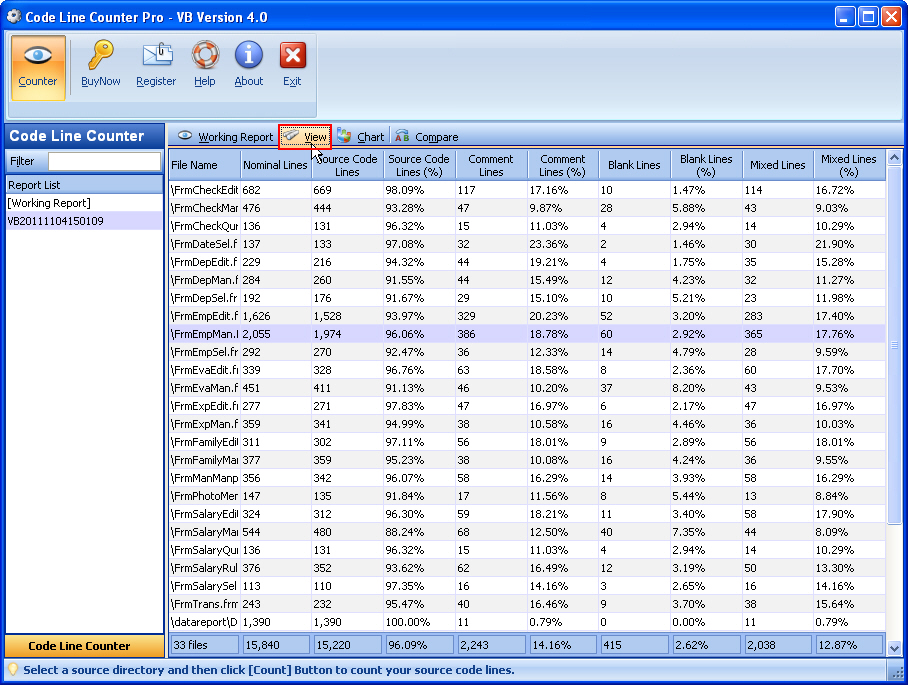
Task: Click \FrmEmpEdit.f file name
Action: coord(204,316)
